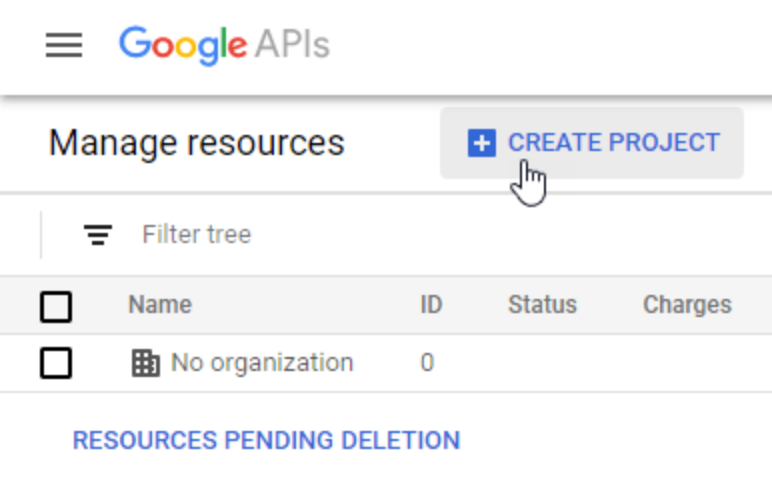Click the Status column header
The width and height of the screenshot is (772, 490).
pyautogui.click(x=542, y=305)
